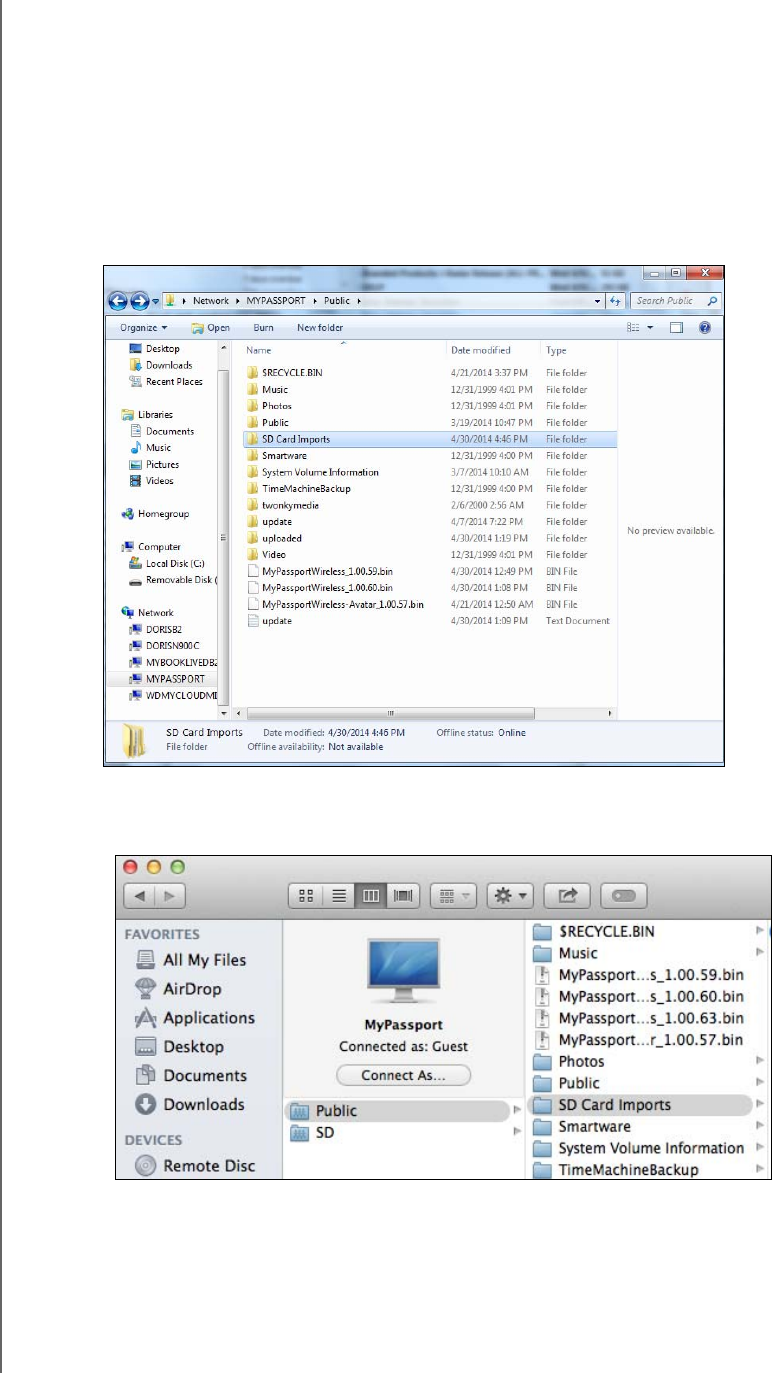Click New folder in Explorer toolbar
The height and width of the screenshot is (1373, 772).
(x=320, y=327)
